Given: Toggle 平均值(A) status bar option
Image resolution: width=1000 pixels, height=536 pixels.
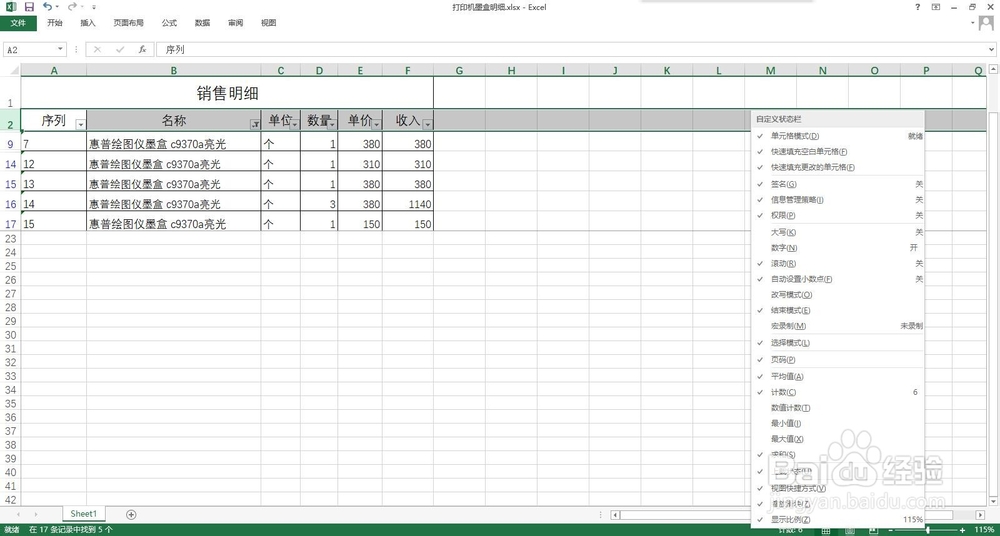Looking at the screenshot, I should click(838, 376).
